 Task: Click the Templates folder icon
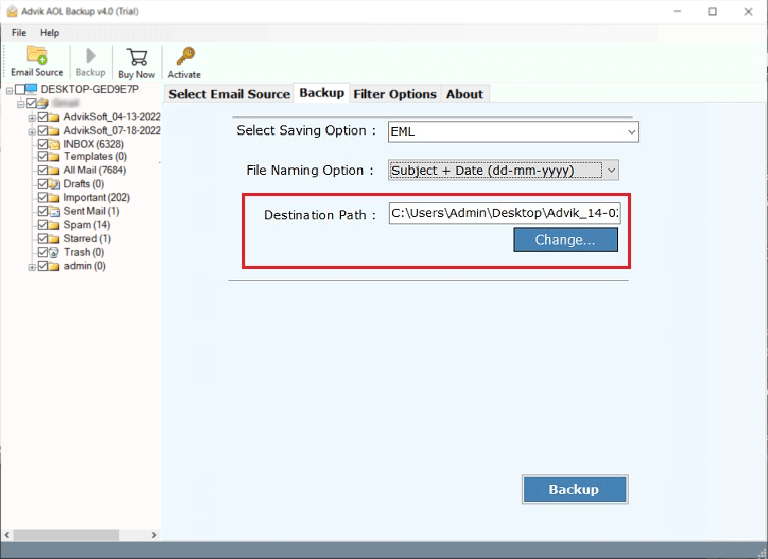[54, 157]
